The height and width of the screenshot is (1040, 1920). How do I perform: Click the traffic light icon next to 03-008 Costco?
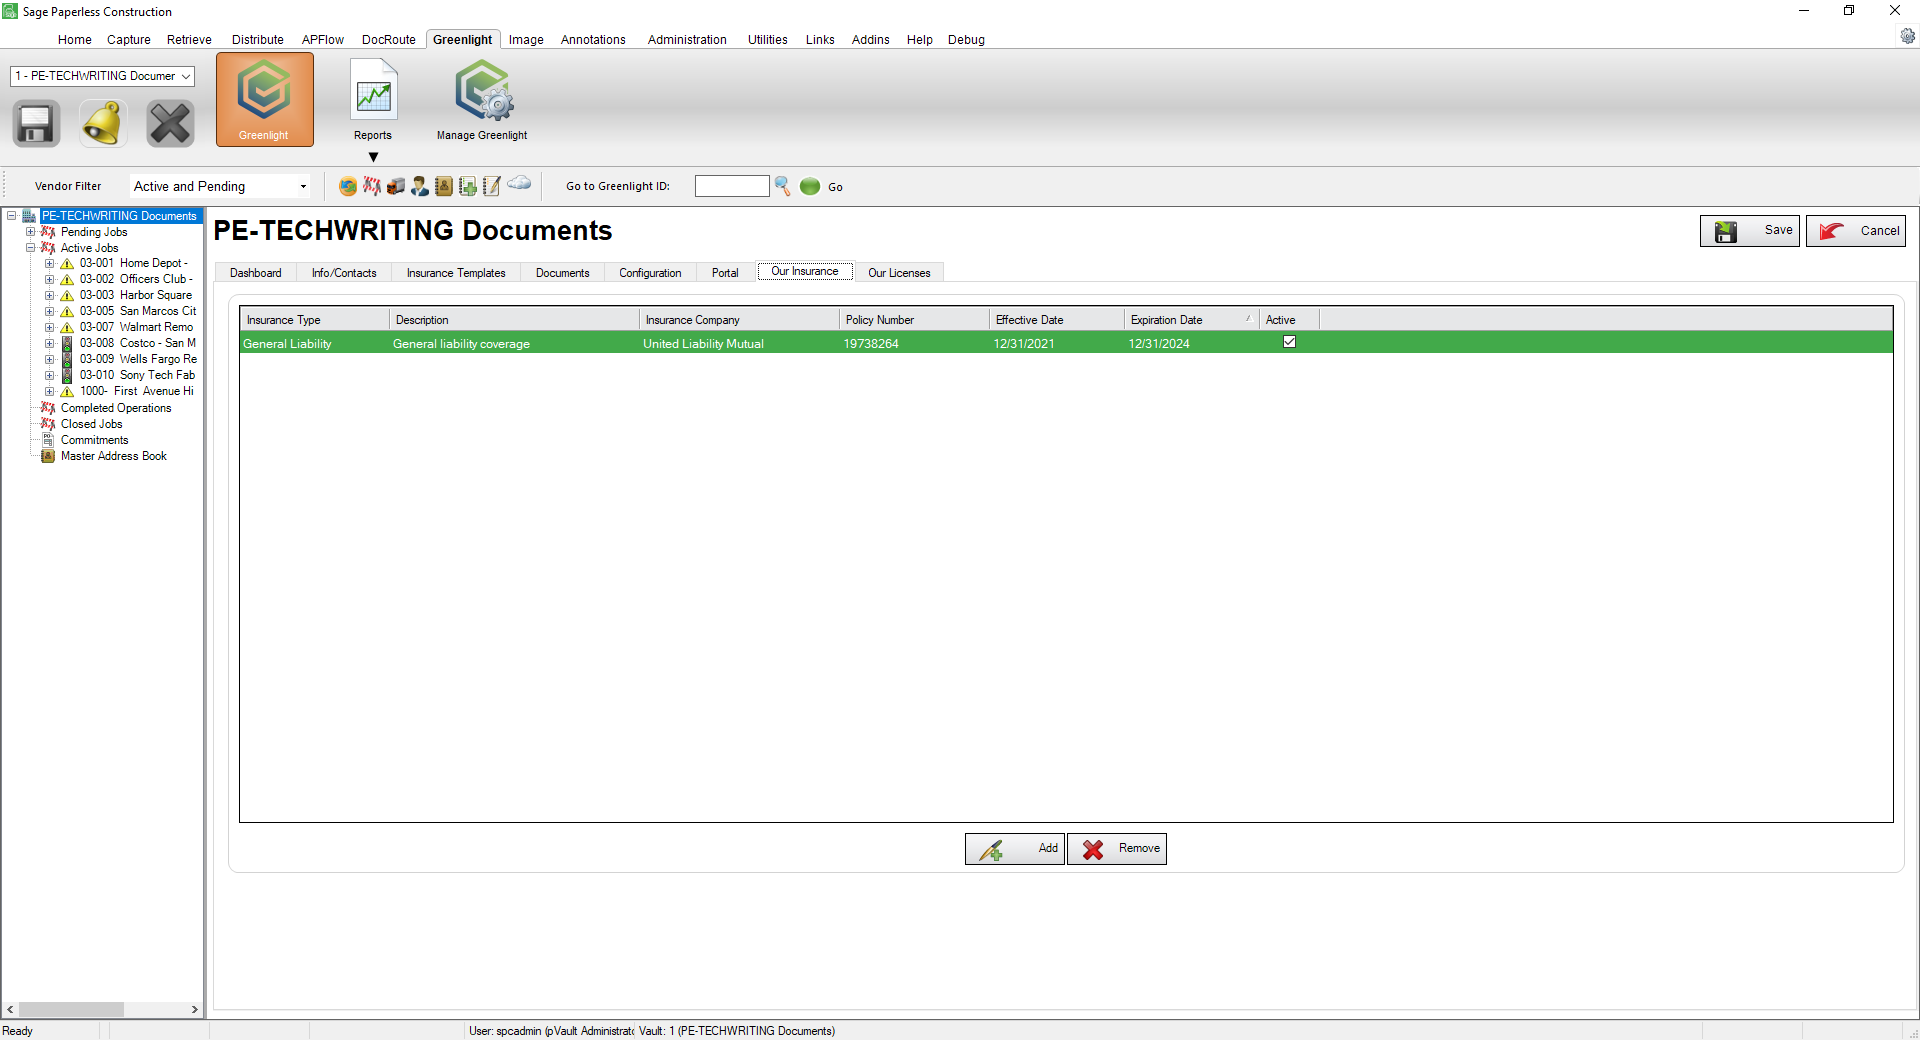coord(67,344)
